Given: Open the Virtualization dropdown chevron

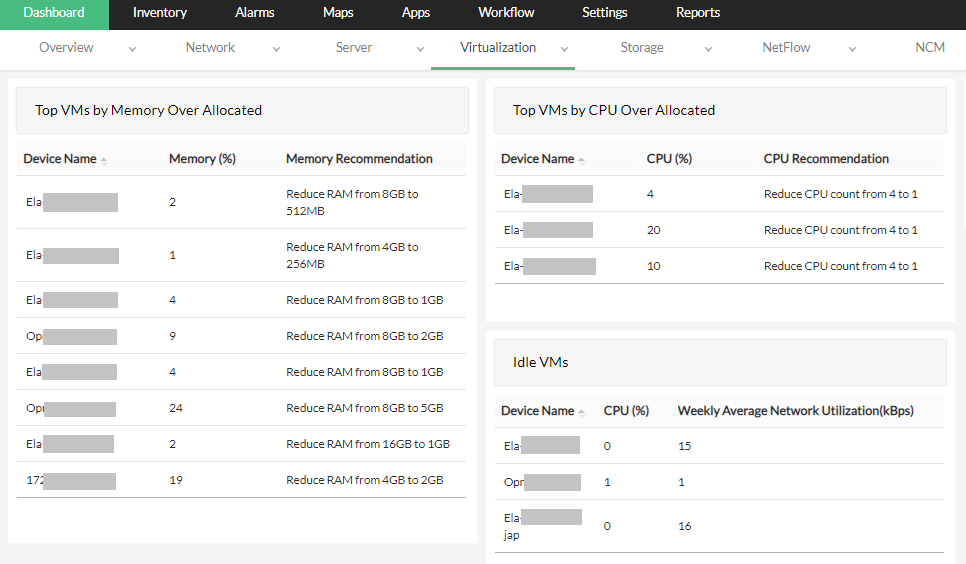Looking at the screenshot, I should tap(564, 48).
